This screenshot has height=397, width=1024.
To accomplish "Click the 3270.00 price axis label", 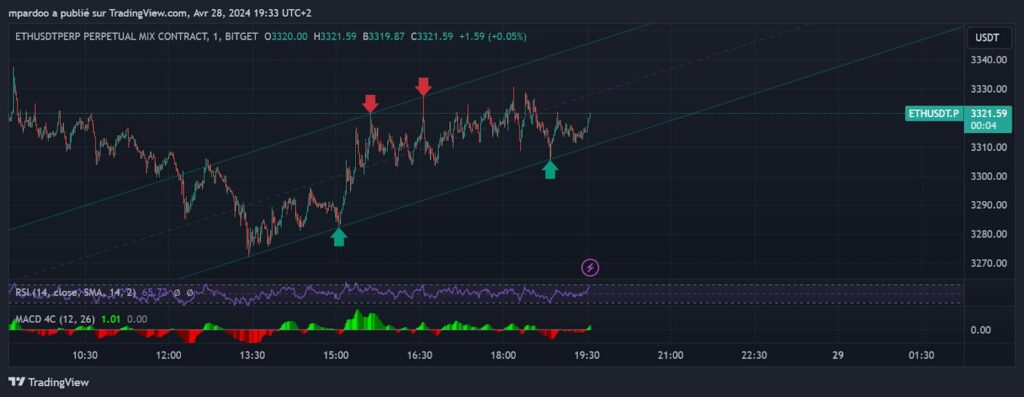I will pyautogui.click(x=987, y=263).
